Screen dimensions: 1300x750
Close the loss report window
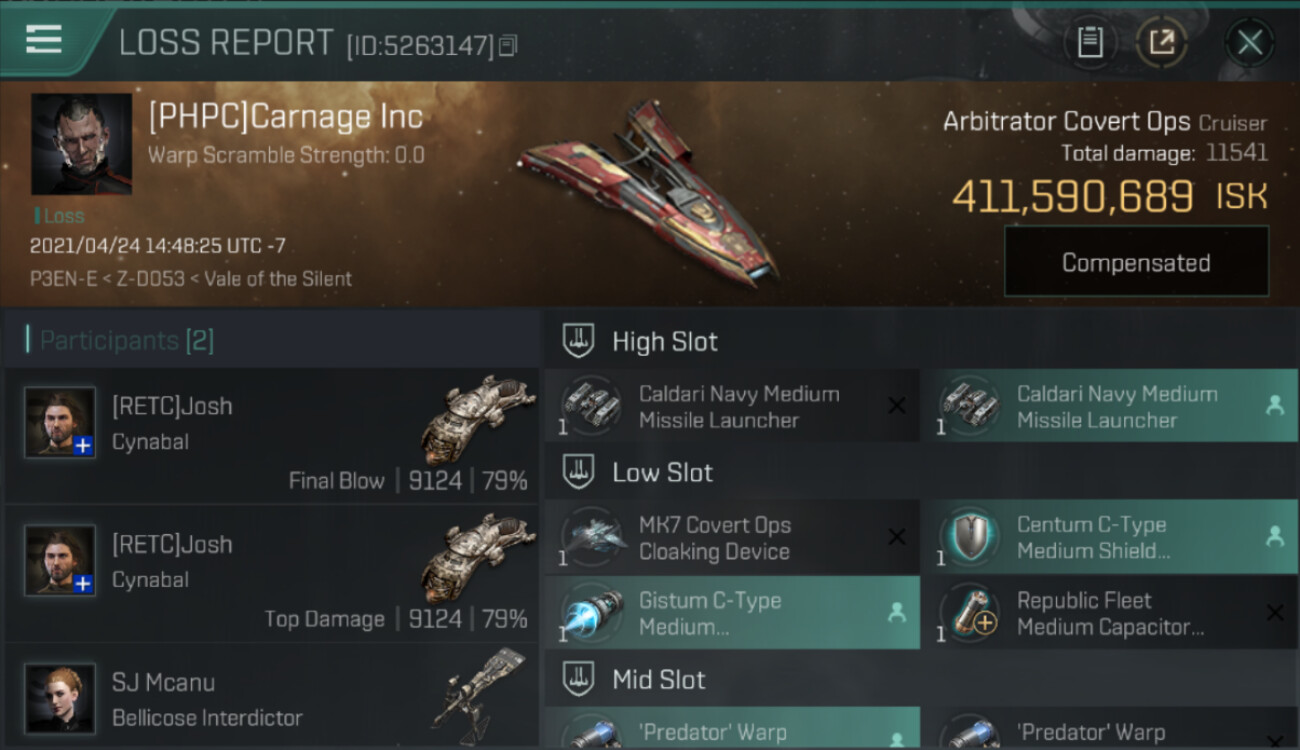pos(1249,43)
